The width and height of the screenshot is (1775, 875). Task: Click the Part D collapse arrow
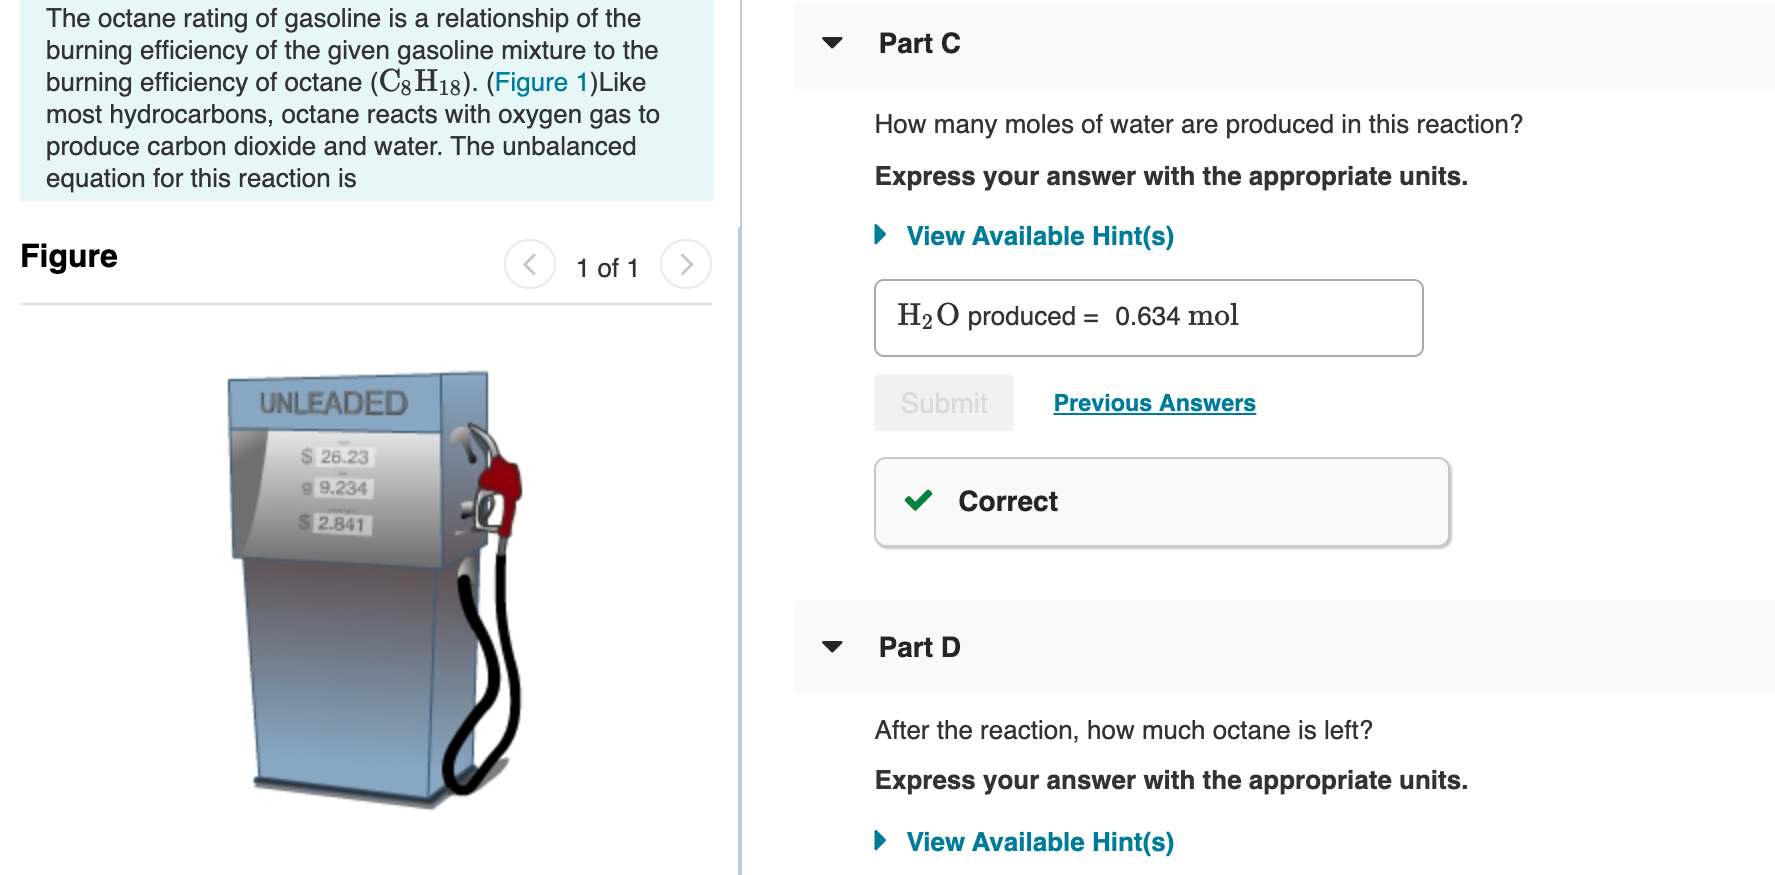tap(833, 647)
